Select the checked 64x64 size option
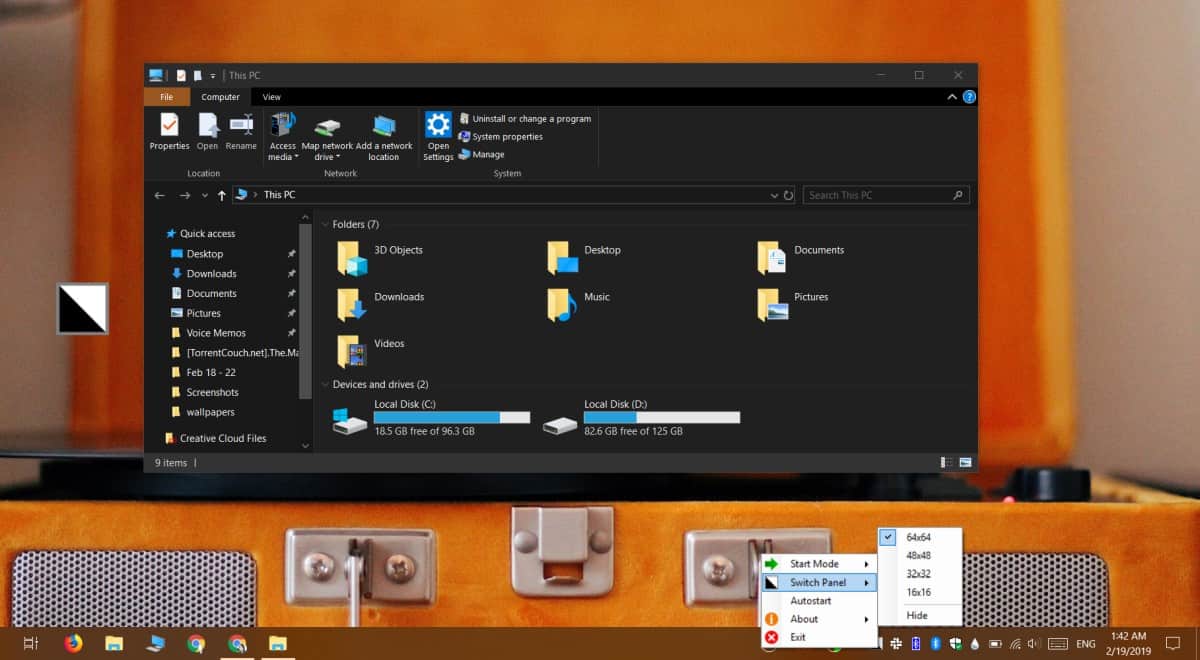Image resolution: width=1200 pixels, height=660 pixels. 920,537
